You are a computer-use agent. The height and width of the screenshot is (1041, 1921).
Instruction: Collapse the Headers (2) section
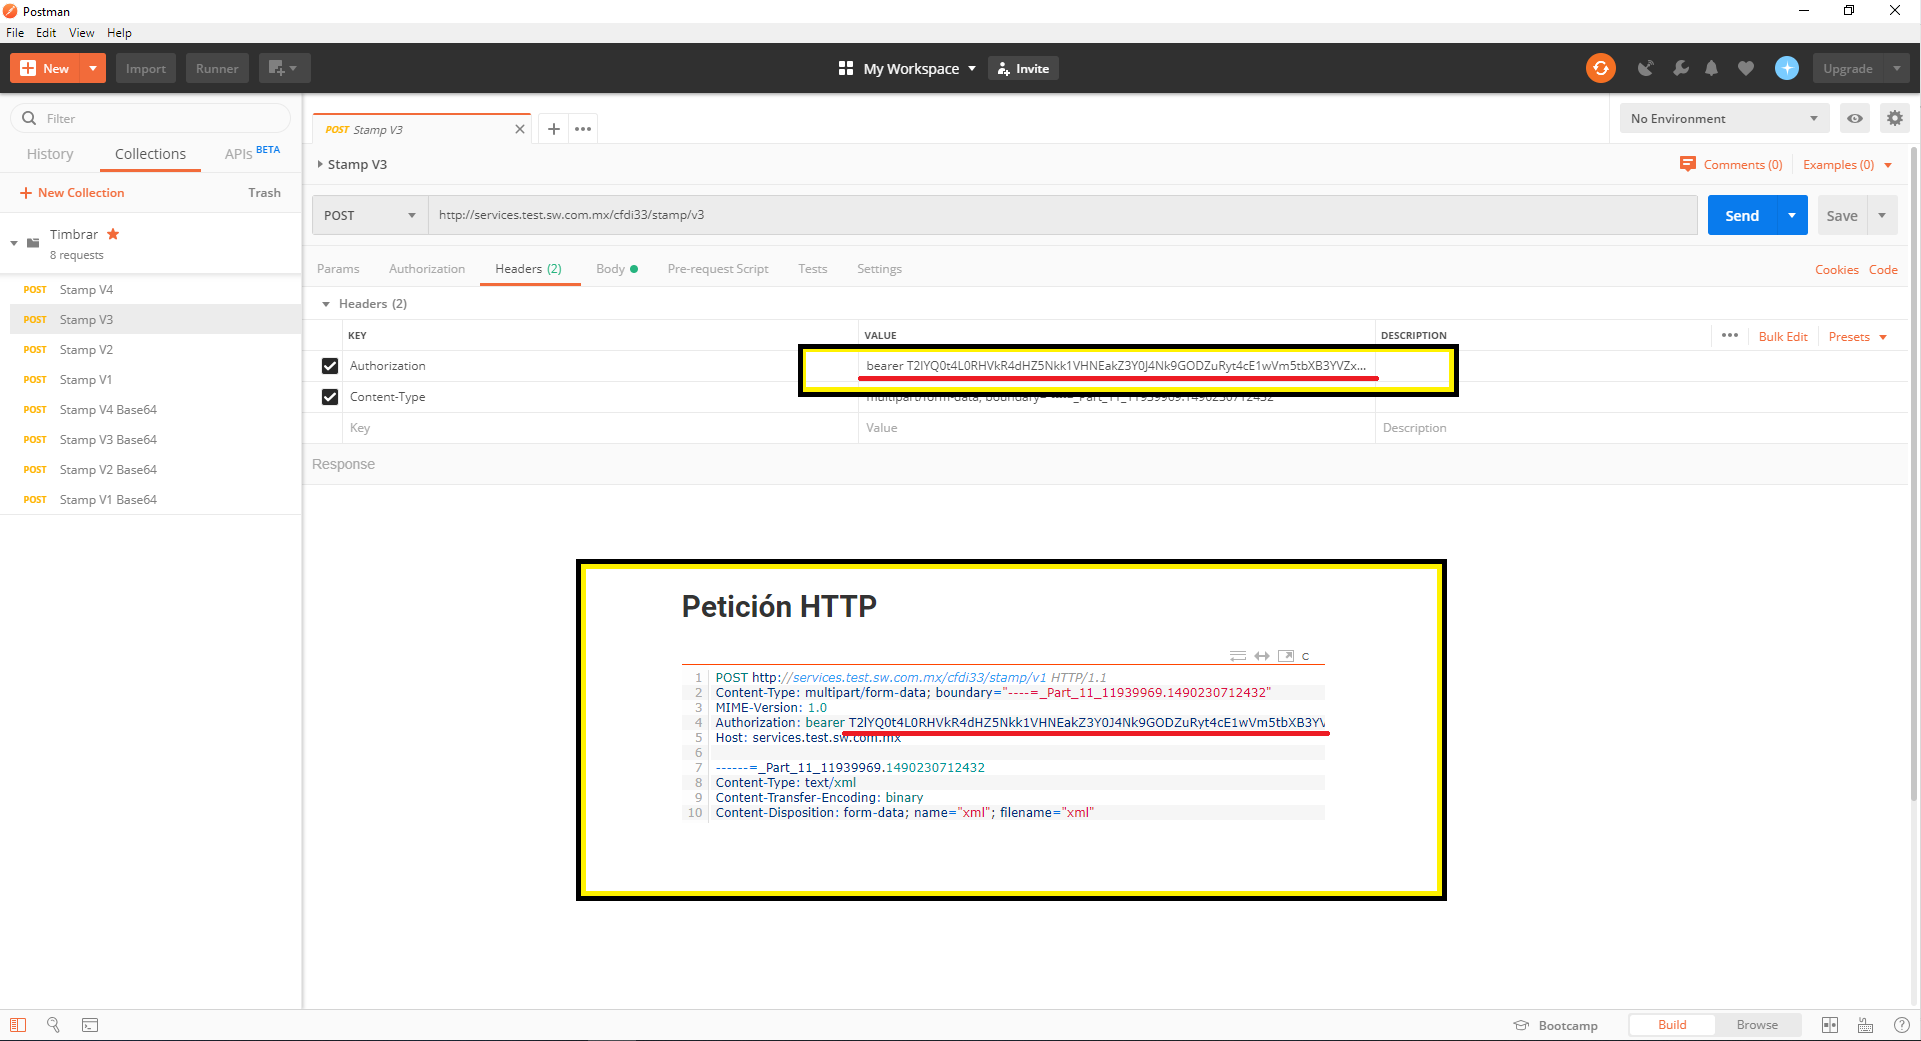click(326, 303)
